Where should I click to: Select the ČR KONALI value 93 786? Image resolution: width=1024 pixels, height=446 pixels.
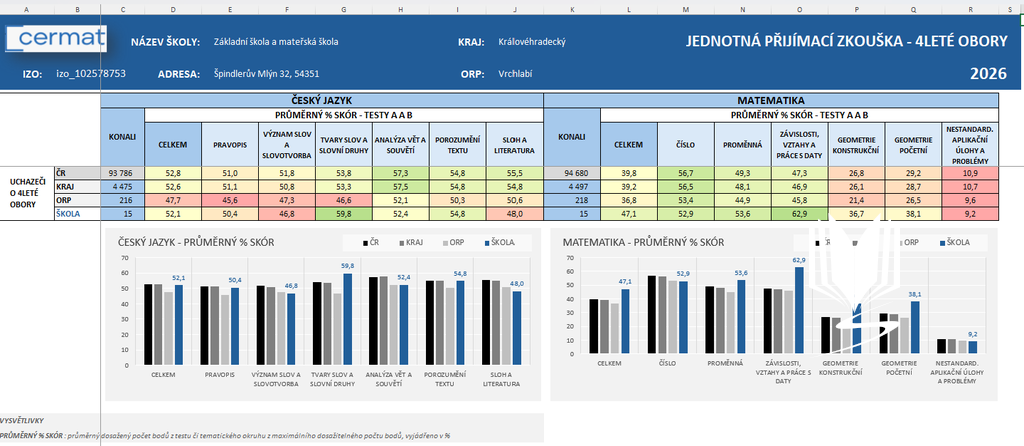123,173
